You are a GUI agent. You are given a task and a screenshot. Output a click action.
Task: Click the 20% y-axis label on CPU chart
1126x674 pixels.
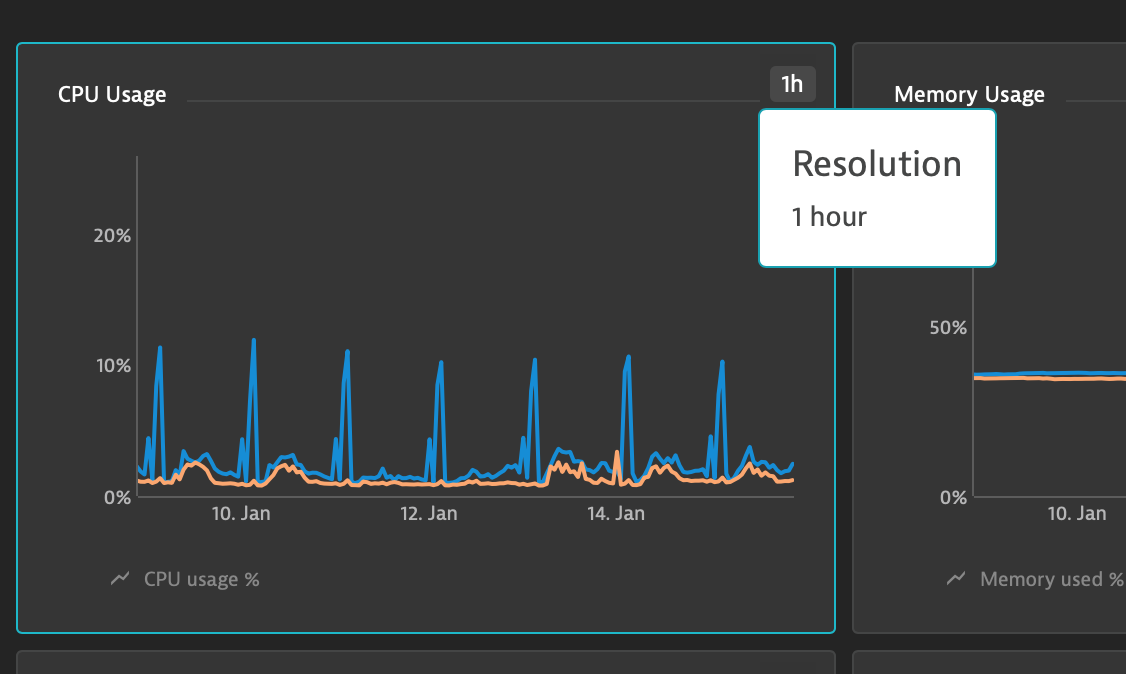112,236
